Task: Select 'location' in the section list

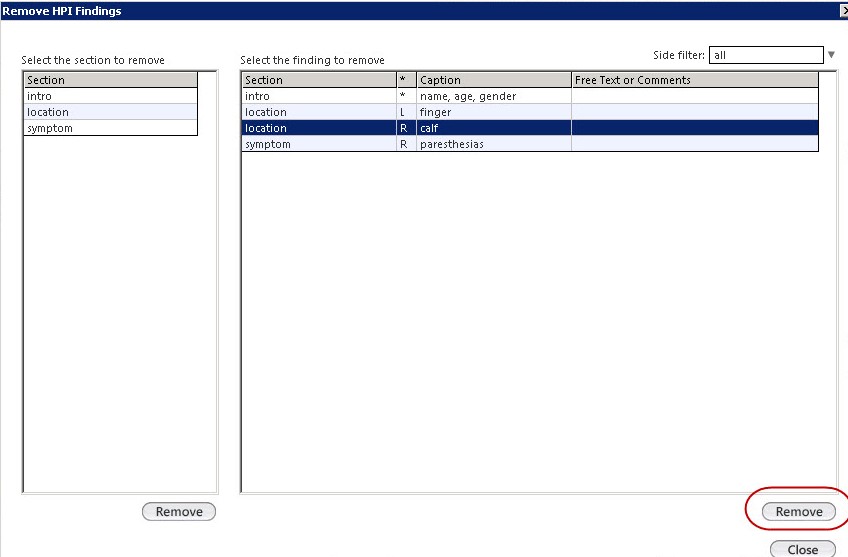Action: pyautogui.click(x=111, y=112)
